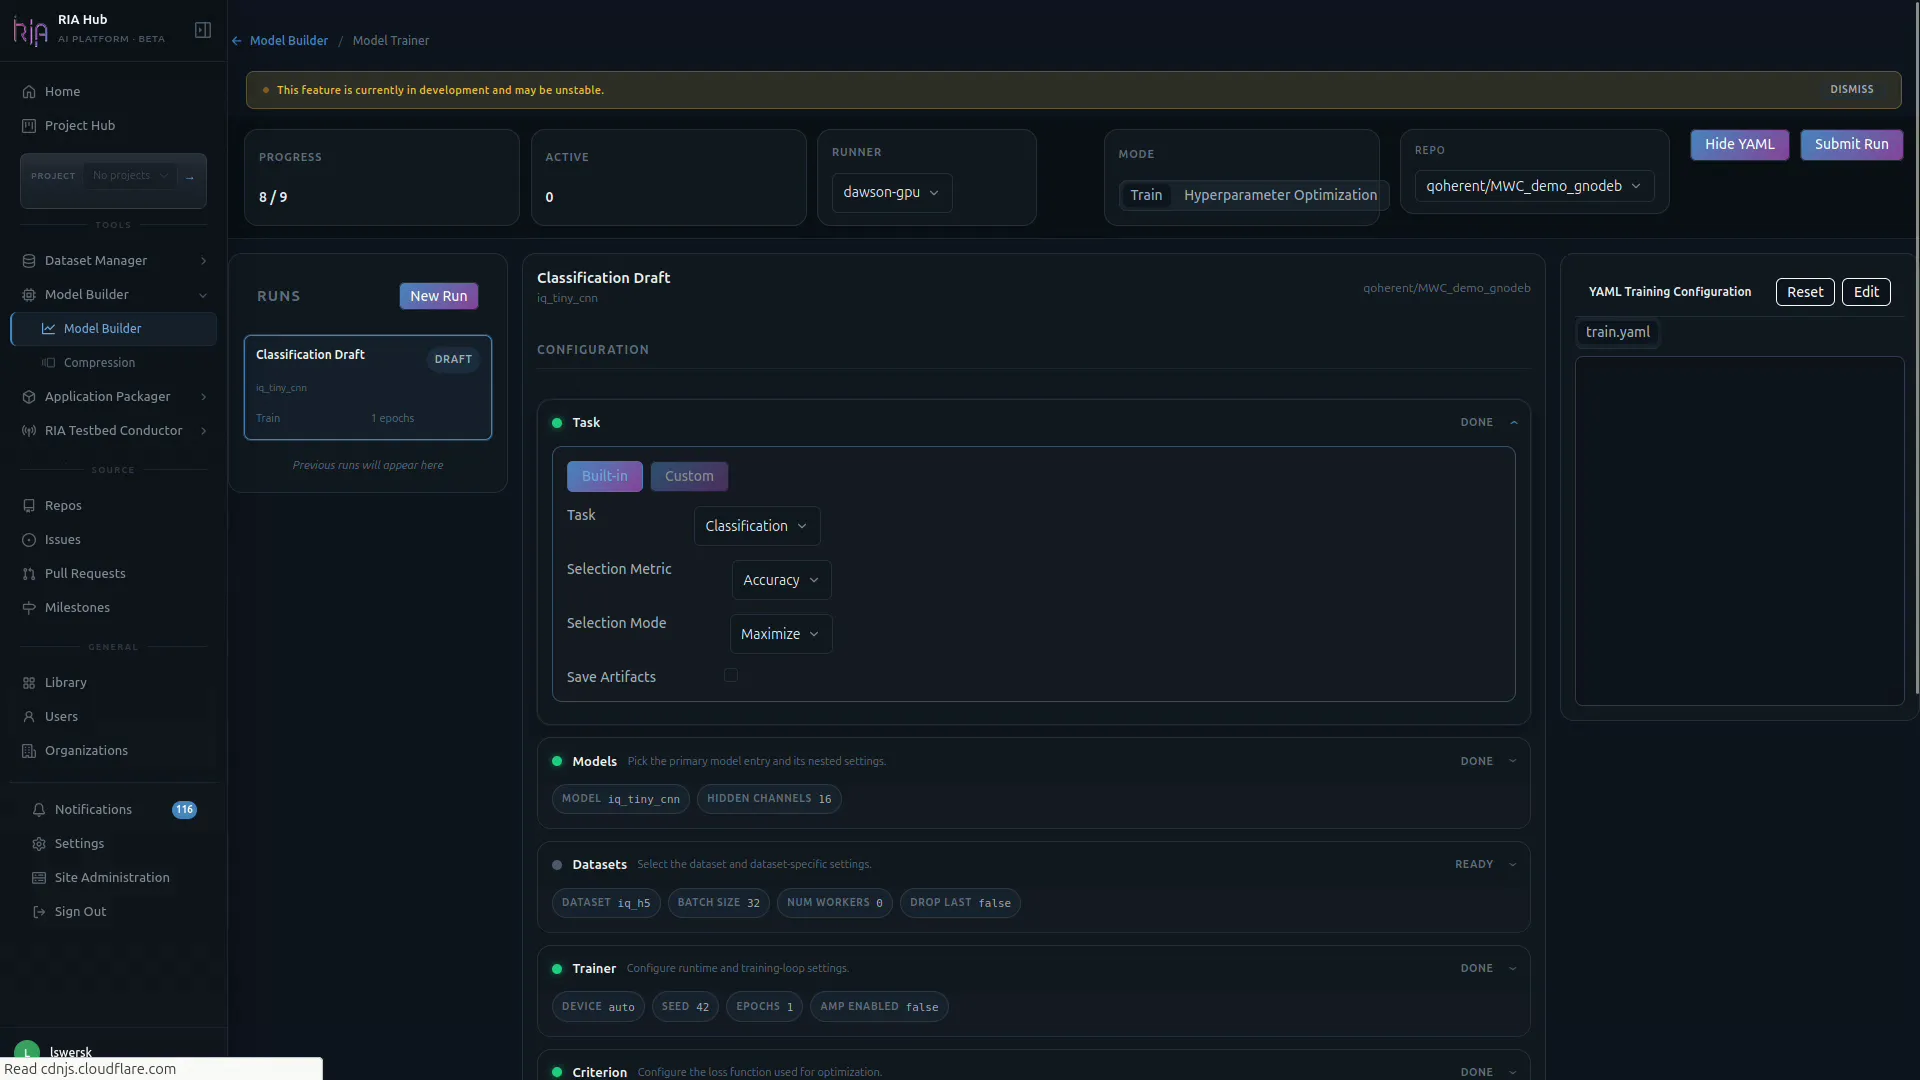Click the Settings gear icon
The width and height of the screenshot is (1920, 1080).
tap(39, 844)
